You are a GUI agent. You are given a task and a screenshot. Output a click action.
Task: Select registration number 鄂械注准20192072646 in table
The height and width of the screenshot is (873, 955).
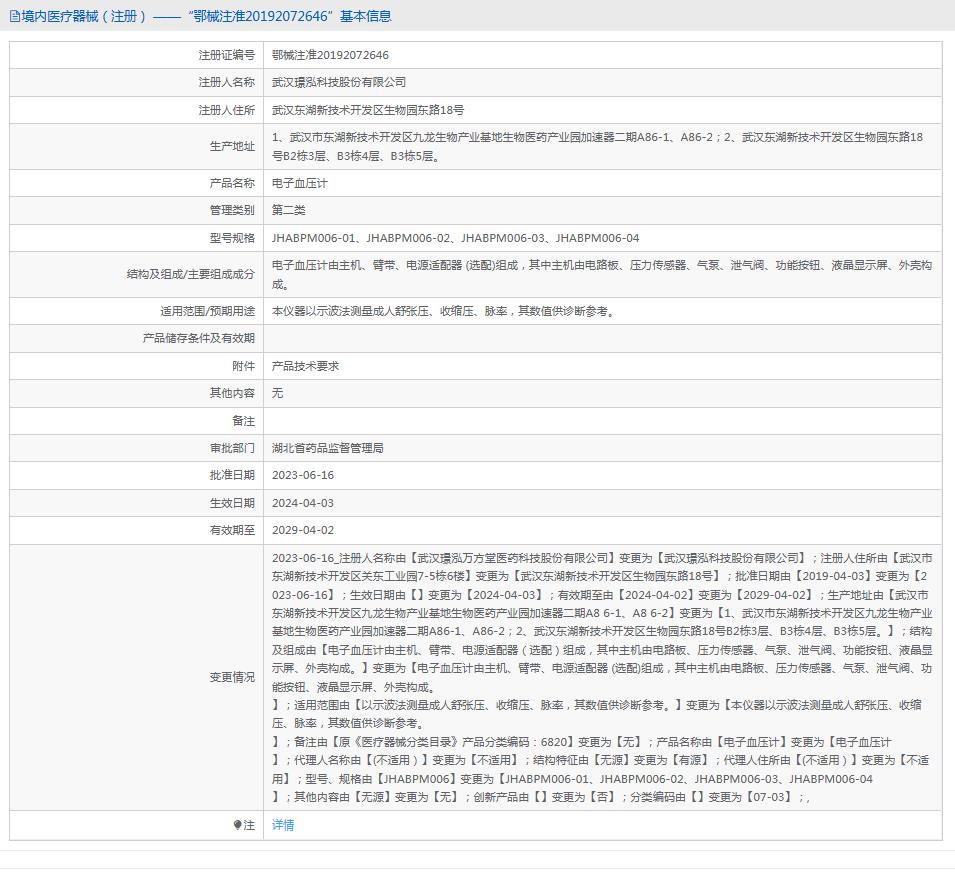tap(330, 55)
